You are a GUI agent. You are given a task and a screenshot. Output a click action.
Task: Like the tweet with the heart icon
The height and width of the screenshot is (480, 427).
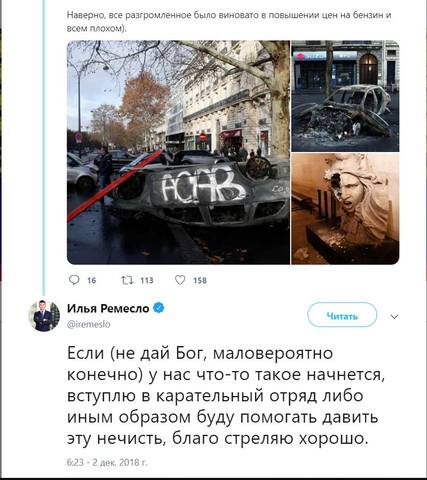tap(180, 280)
